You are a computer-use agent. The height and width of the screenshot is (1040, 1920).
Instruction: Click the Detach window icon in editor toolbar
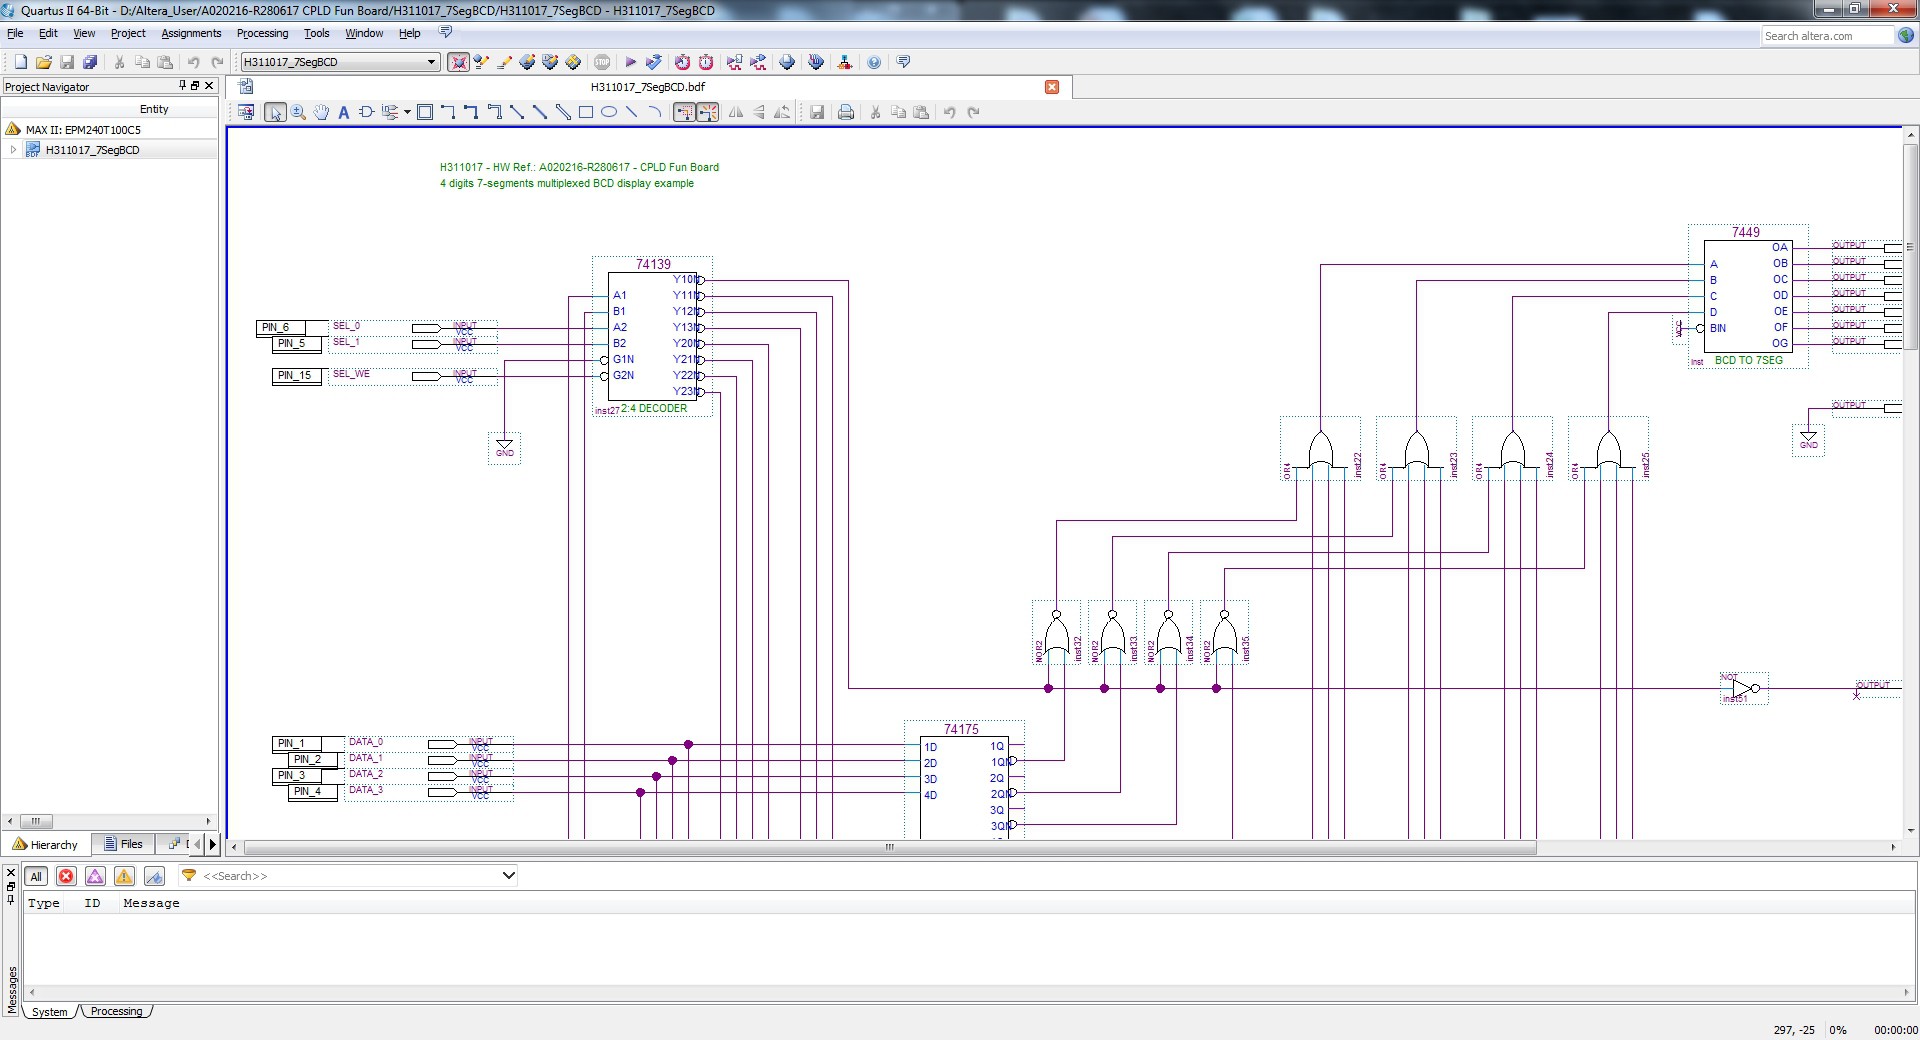(246, 113)
